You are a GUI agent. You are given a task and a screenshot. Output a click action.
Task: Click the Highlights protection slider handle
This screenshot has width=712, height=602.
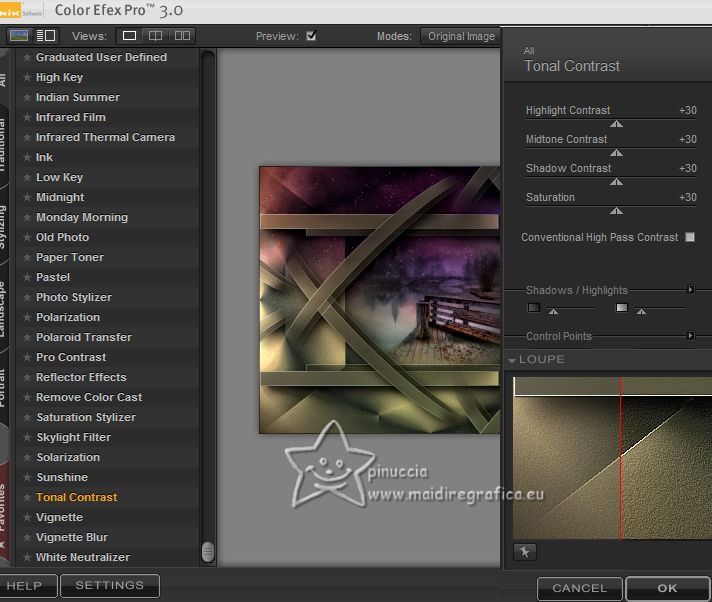641,311
